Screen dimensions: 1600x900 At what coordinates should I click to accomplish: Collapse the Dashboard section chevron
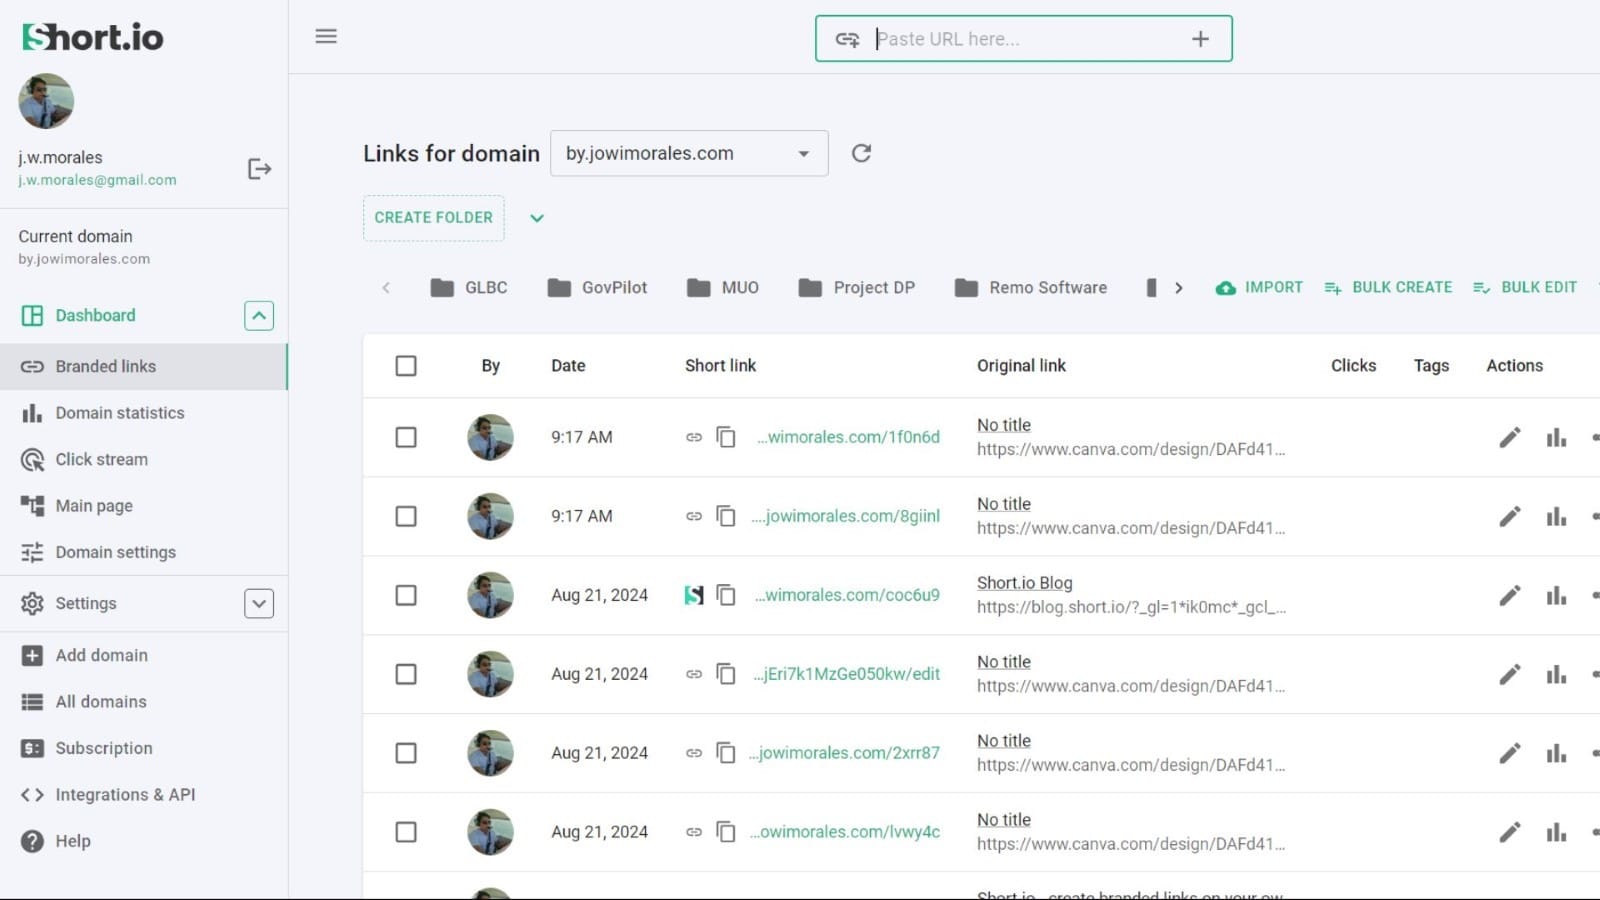coord(259,316)
